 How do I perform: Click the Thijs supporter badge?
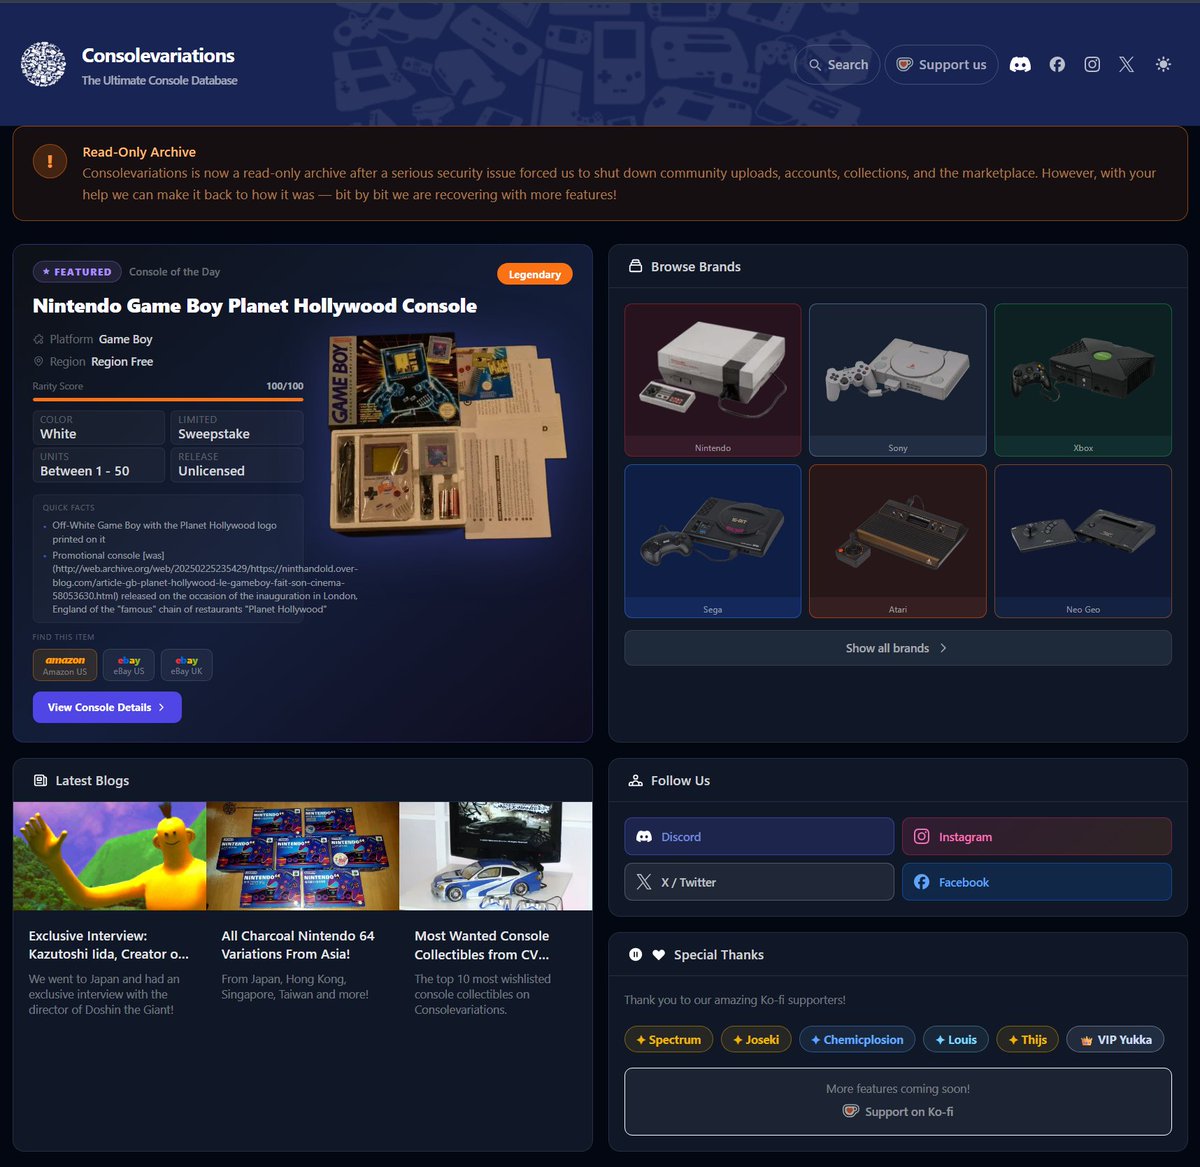click(1027, 1040)
